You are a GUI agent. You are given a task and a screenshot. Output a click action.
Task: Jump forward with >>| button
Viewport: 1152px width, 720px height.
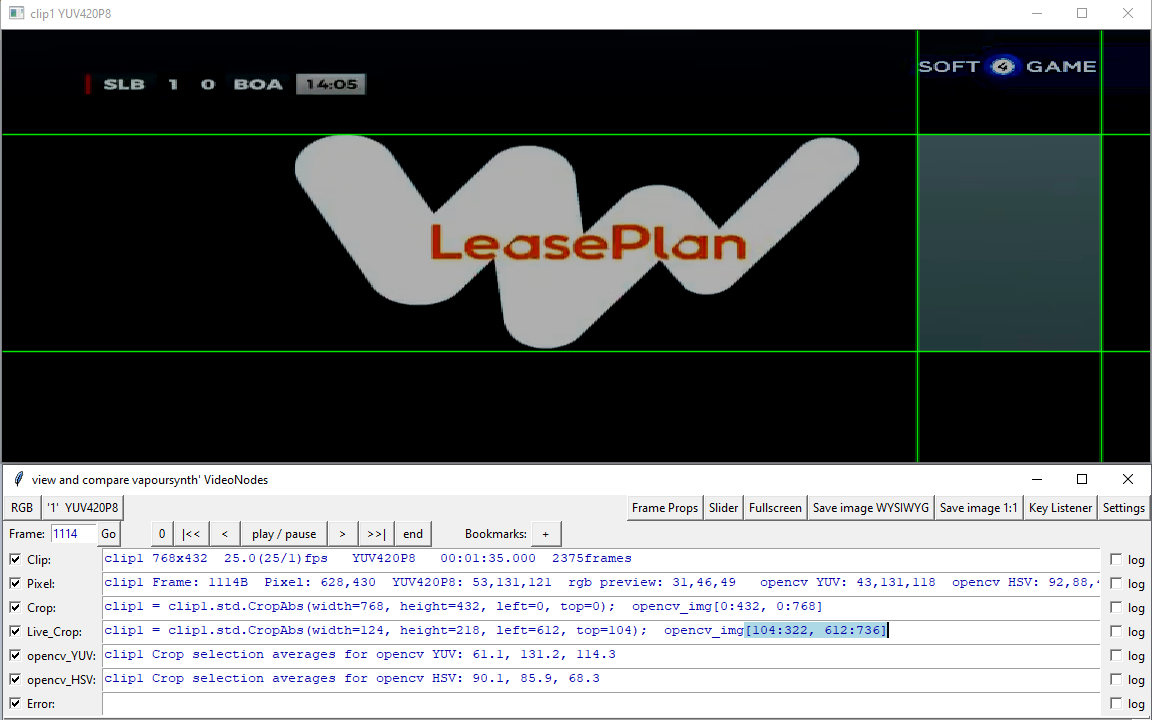click(x=375, y=534)
